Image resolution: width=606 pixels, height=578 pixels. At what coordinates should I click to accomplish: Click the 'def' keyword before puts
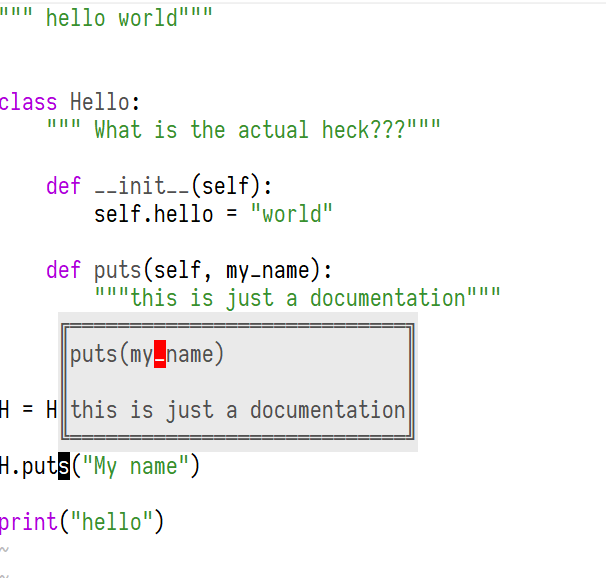click(x=63, y=270)
